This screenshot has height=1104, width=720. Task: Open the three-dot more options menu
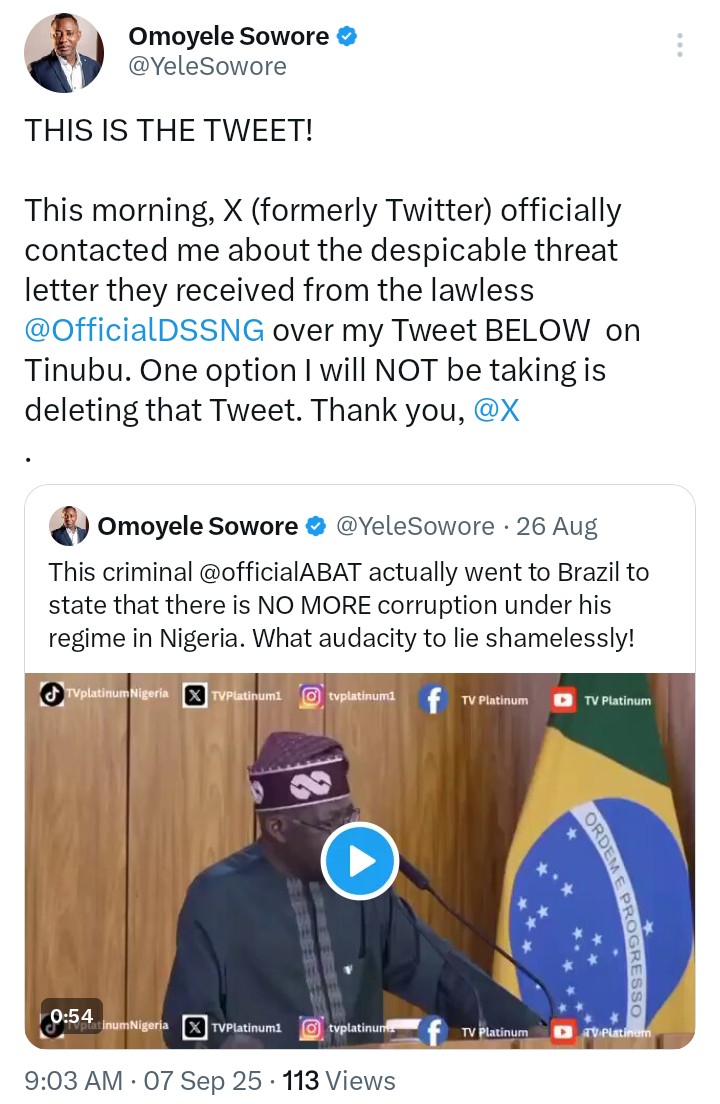679,45
